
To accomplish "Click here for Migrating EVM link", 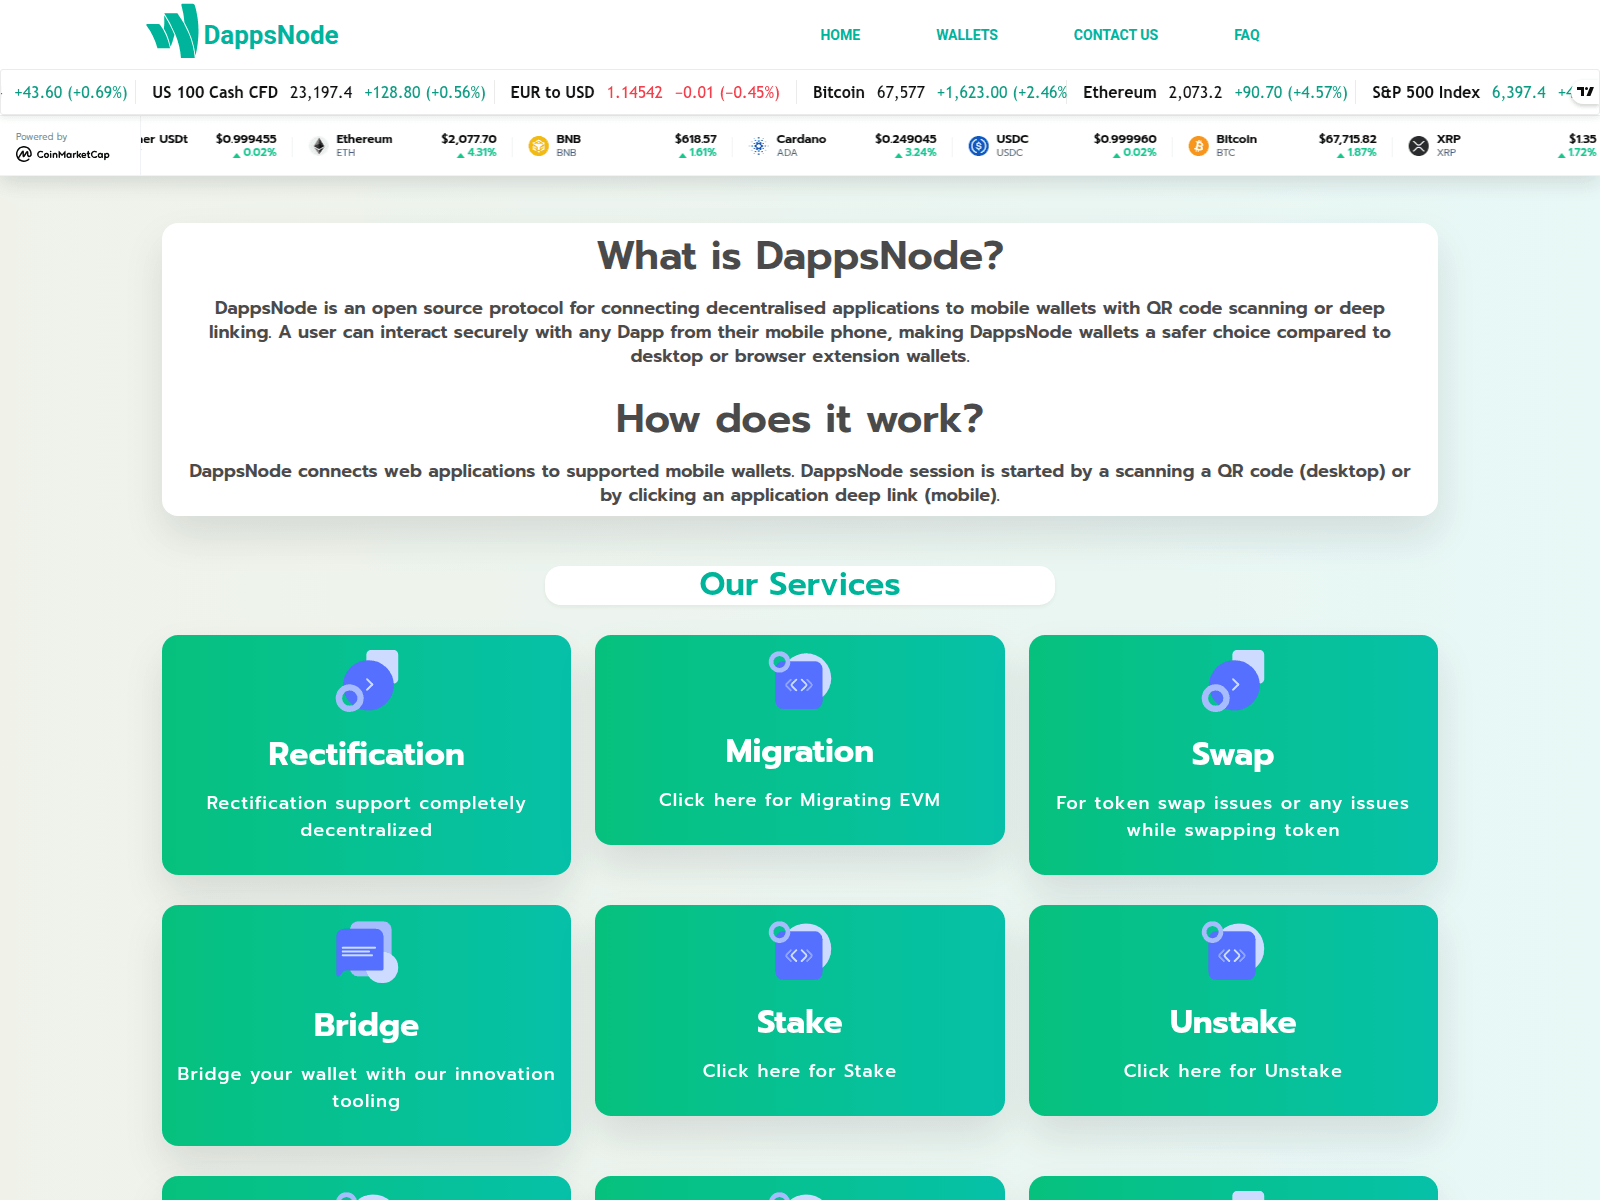I will tap(799, 800).
